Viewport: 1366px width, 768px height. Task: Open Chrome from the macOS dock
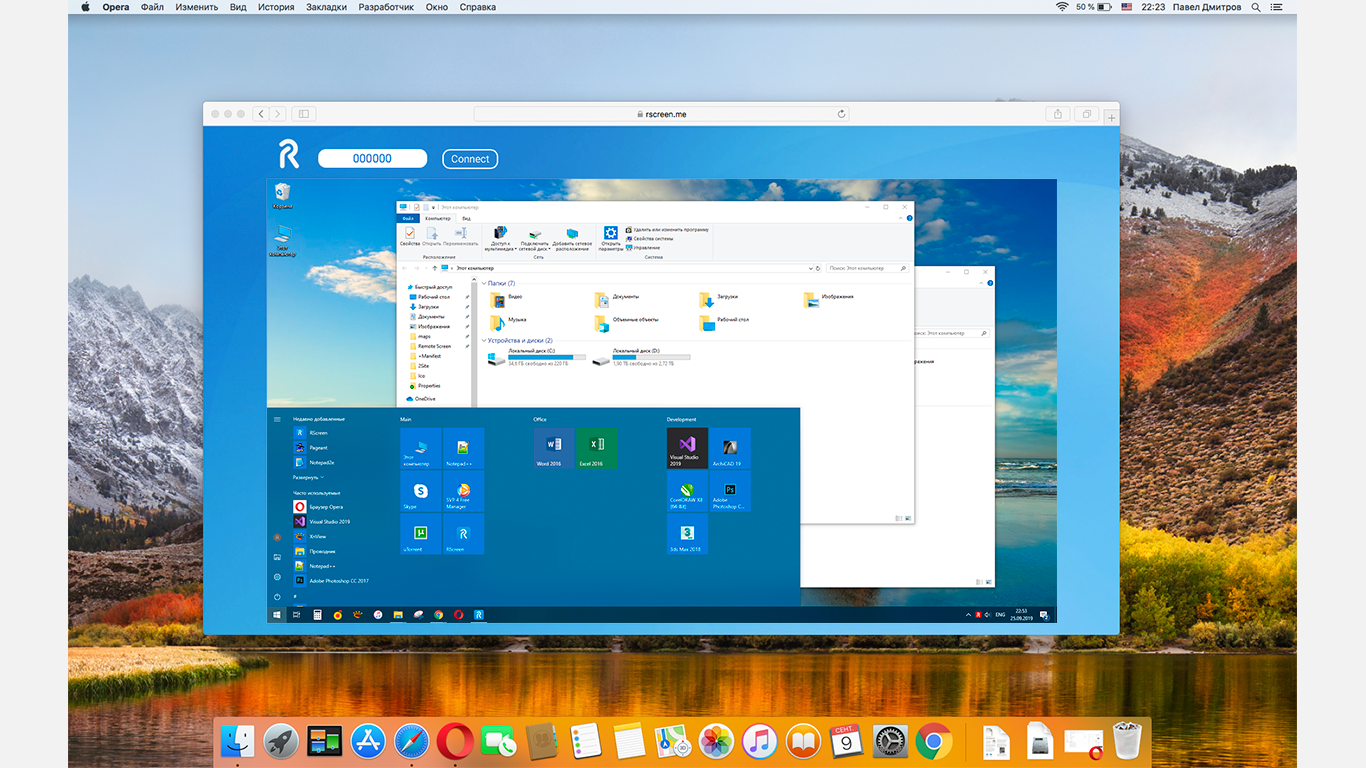click(x=933, y=742)
